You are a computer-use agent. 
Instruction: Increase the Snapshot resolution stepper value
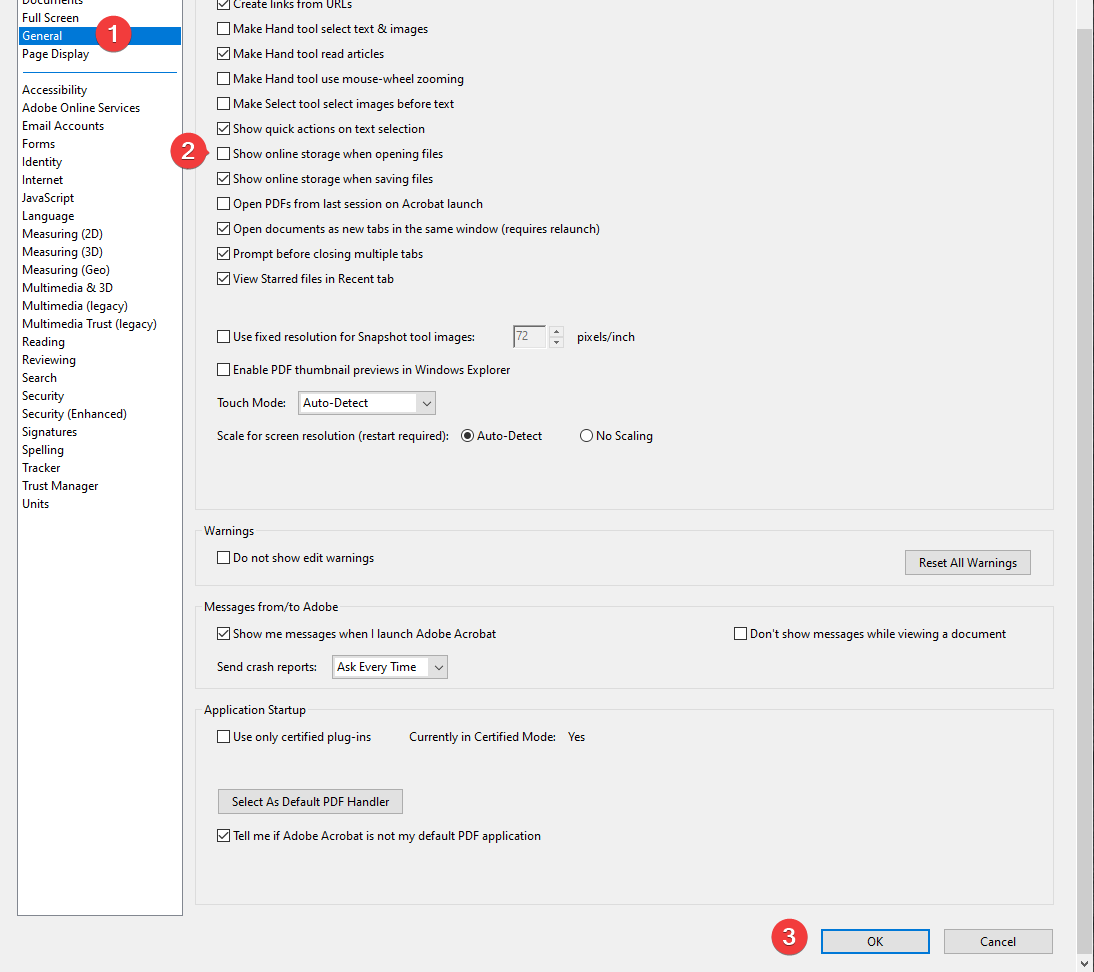(557, 332)
